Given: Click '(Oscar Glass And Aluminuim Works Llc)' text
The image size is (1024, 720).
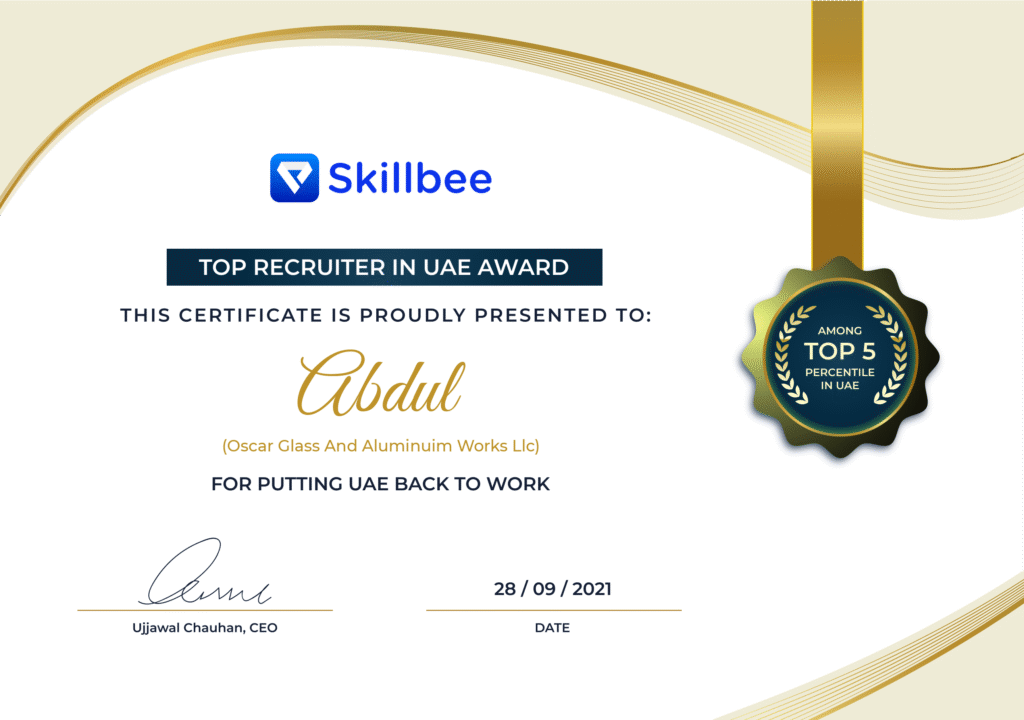Looking at the screenshot, I should [381, 446].
